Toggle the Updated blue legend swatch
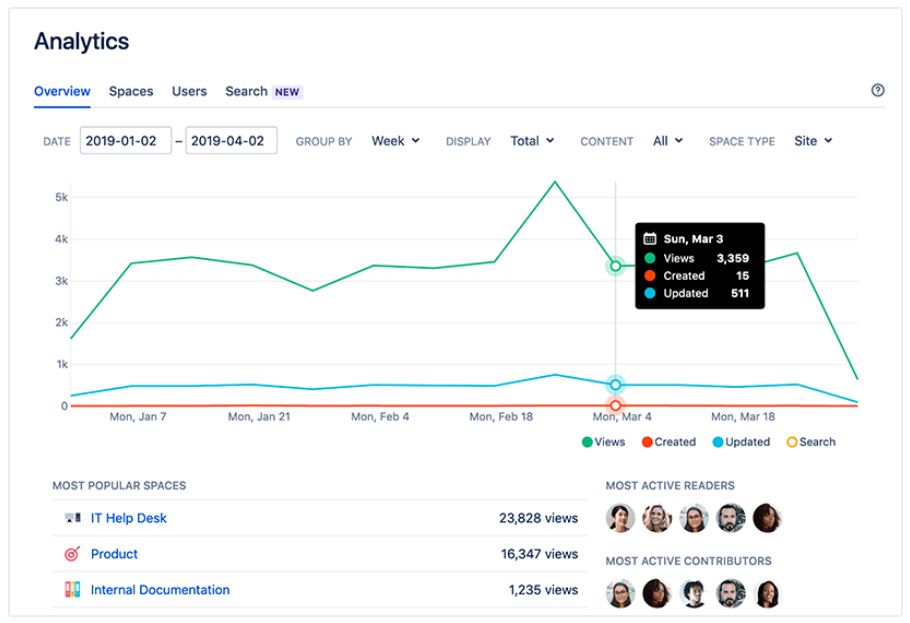The width and height of the screenshot is (910, 623). (718, 442)
